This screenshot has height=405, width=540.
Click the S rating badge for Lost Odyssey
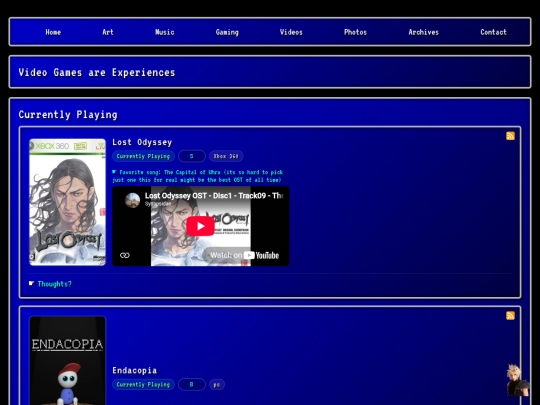coord(192,156)
